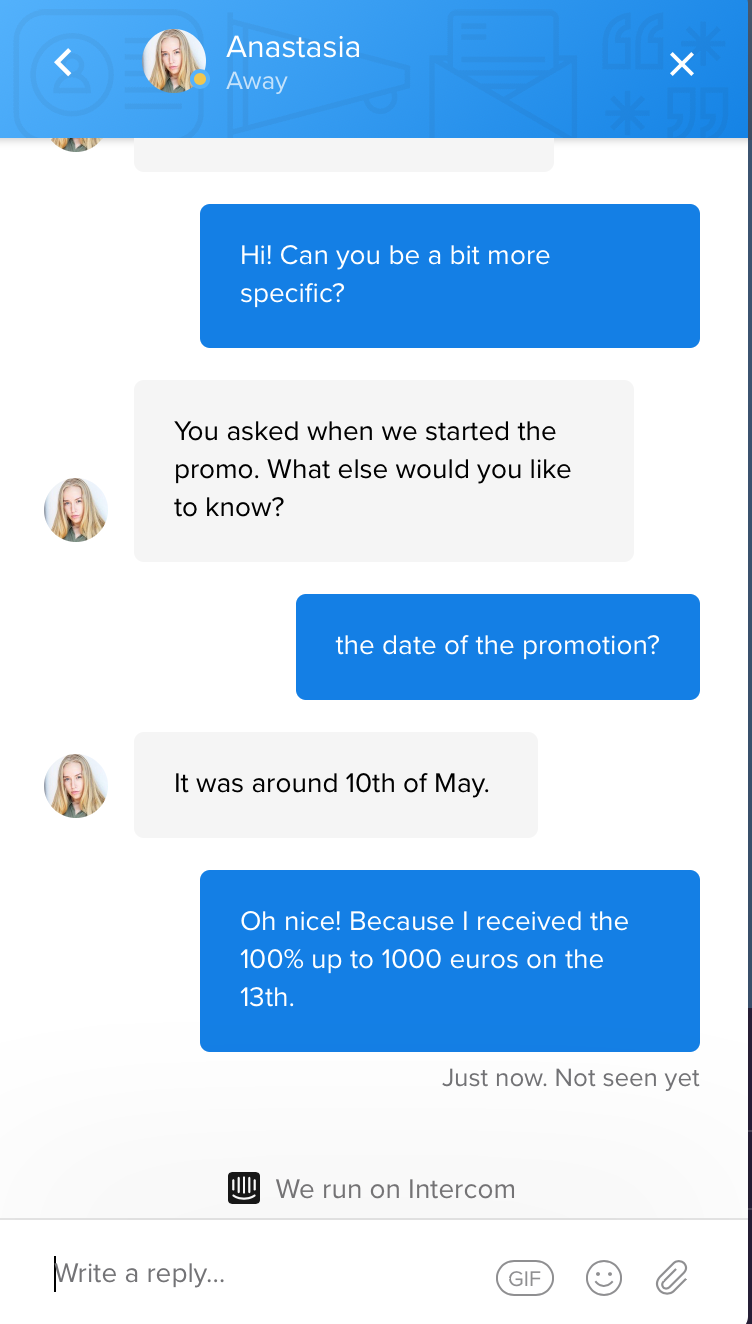Select the "Can you be a bit more specific?" message
The image size is (752, 1324).
[x=449, y=275]
